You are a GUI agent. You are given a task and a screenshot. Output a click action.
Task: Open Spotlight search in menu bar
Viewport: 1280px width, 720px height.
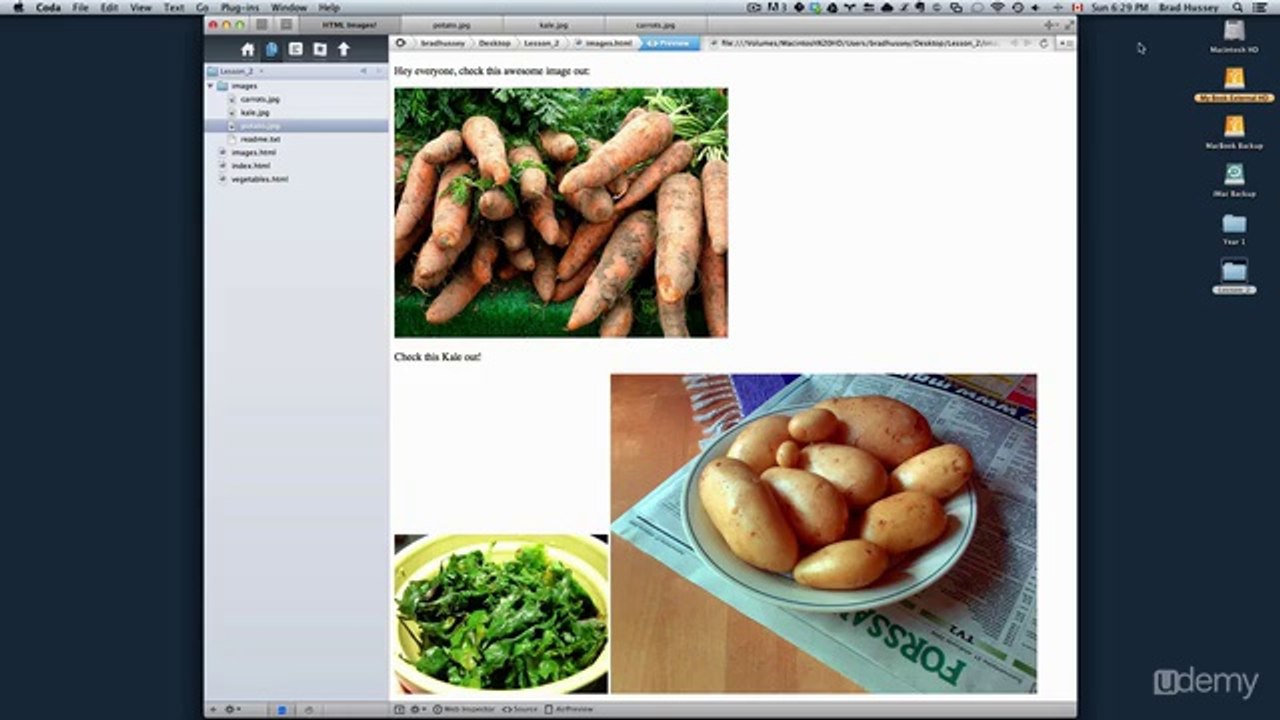coord(1238,7)
